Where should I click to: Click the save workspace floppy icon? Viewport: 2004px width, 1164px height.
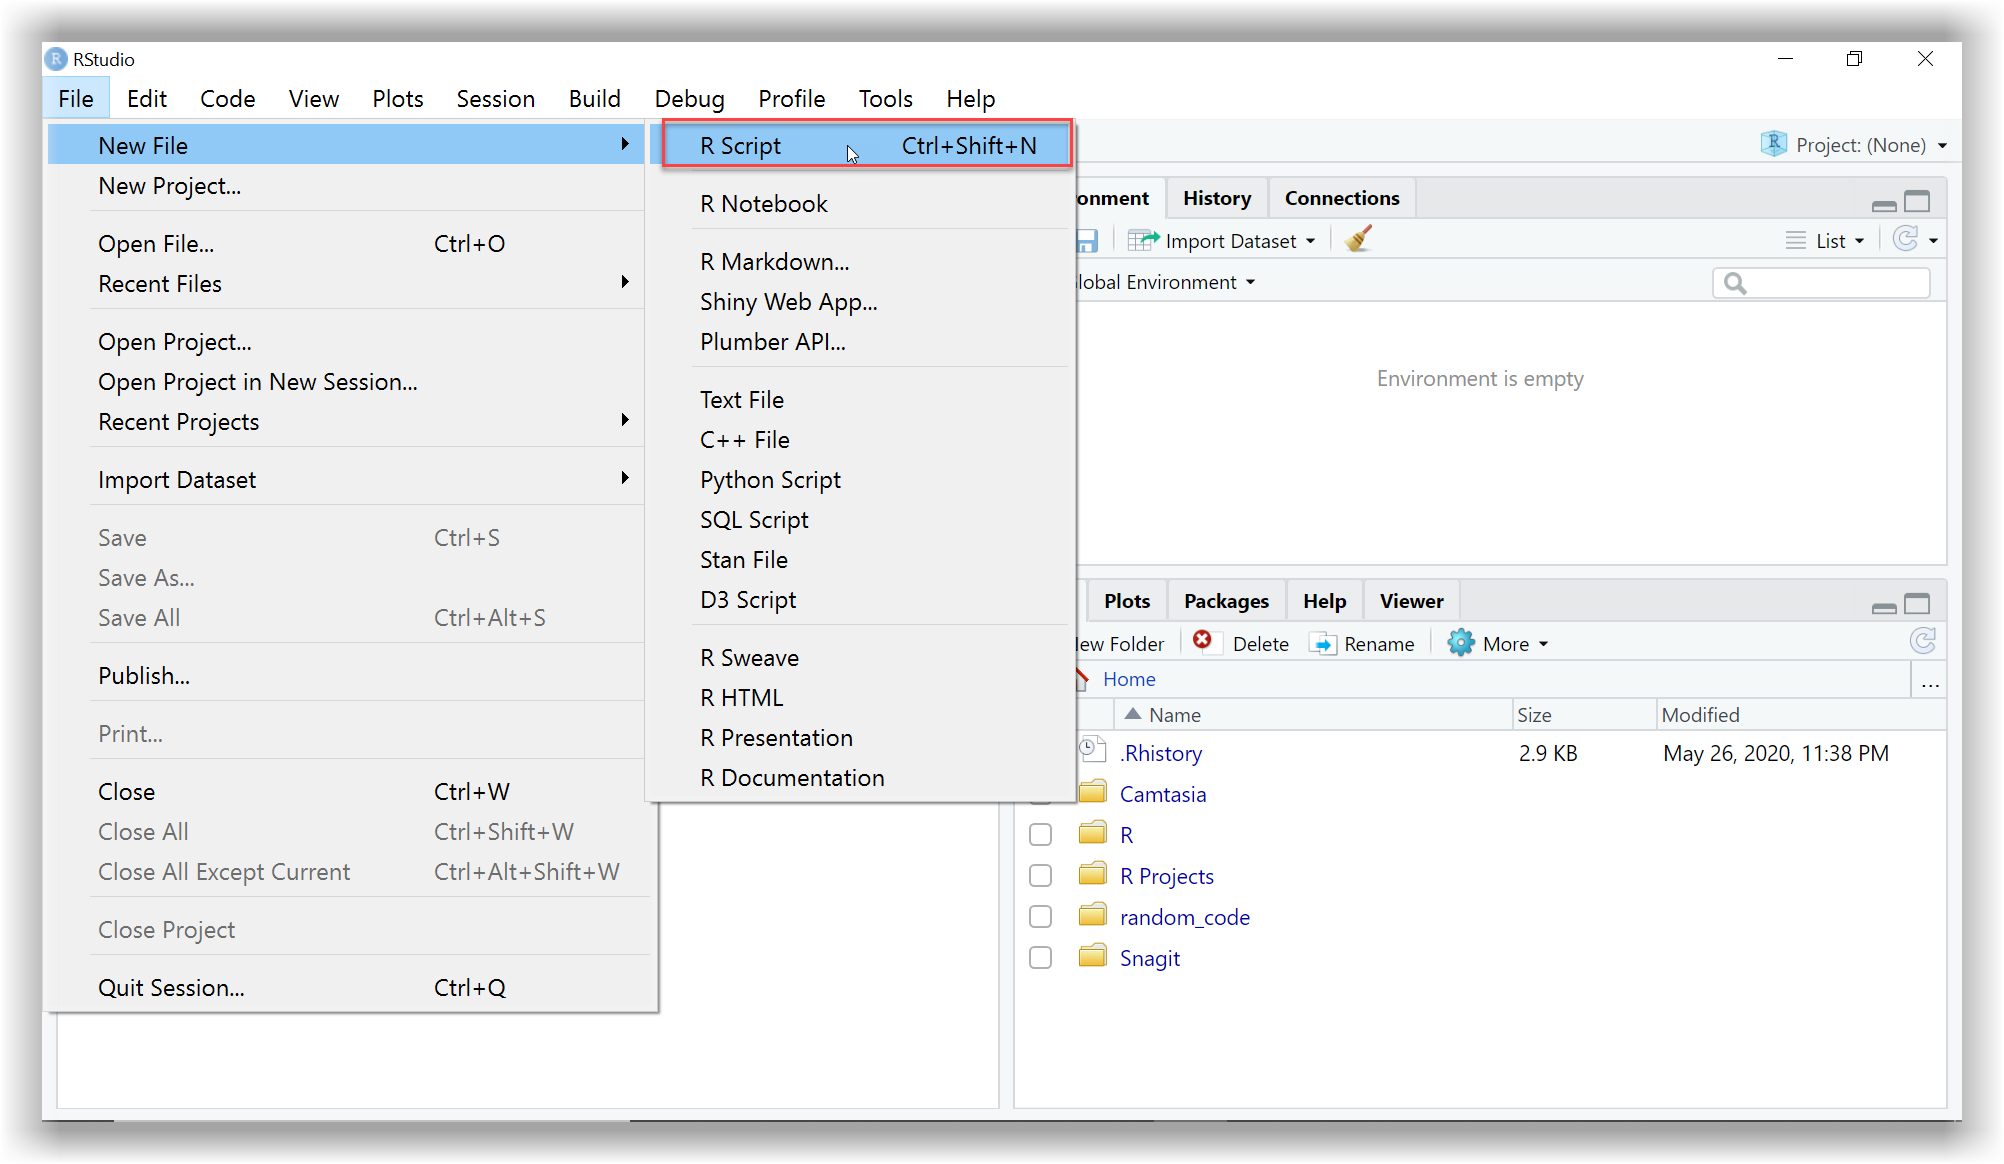click(x=1087, y=241)
